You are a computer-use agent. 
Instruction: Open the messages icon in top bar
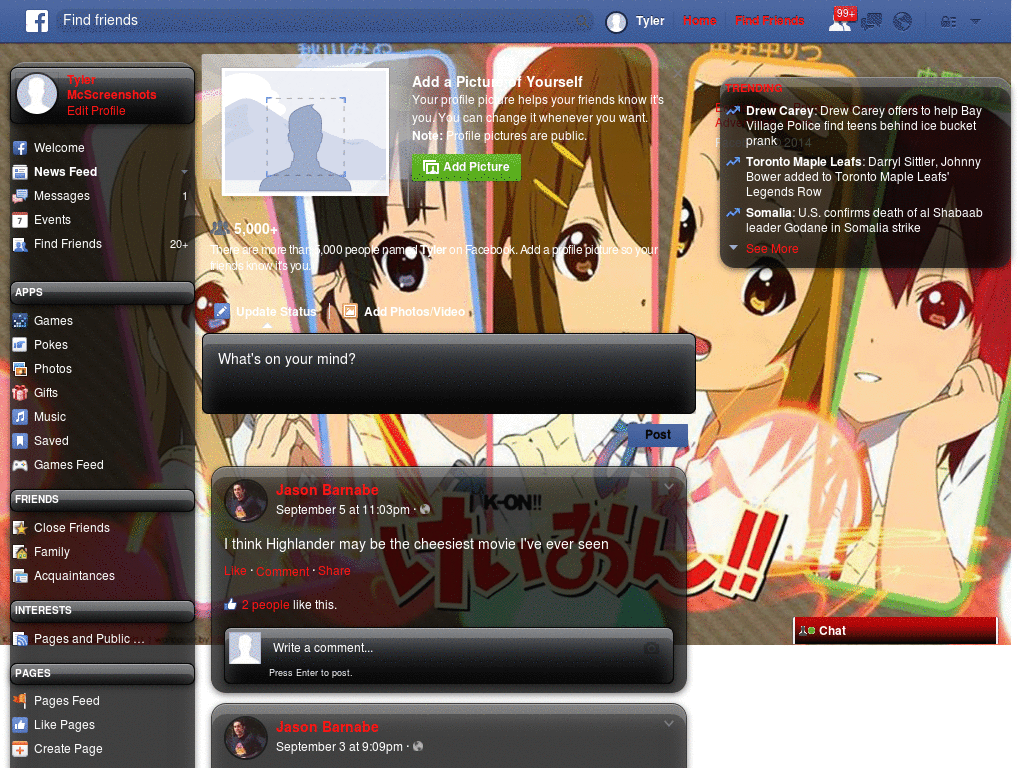[x=871, y=22]
